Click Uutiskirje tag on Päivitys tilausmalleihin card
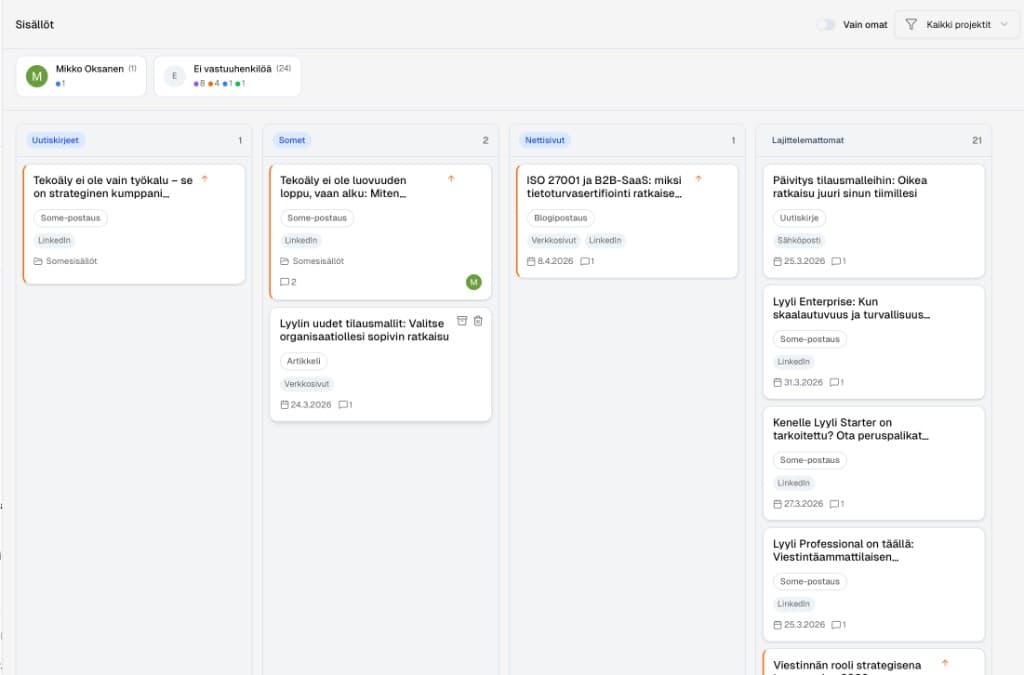Screen dimensions: 1024x675 pos(799,218)
